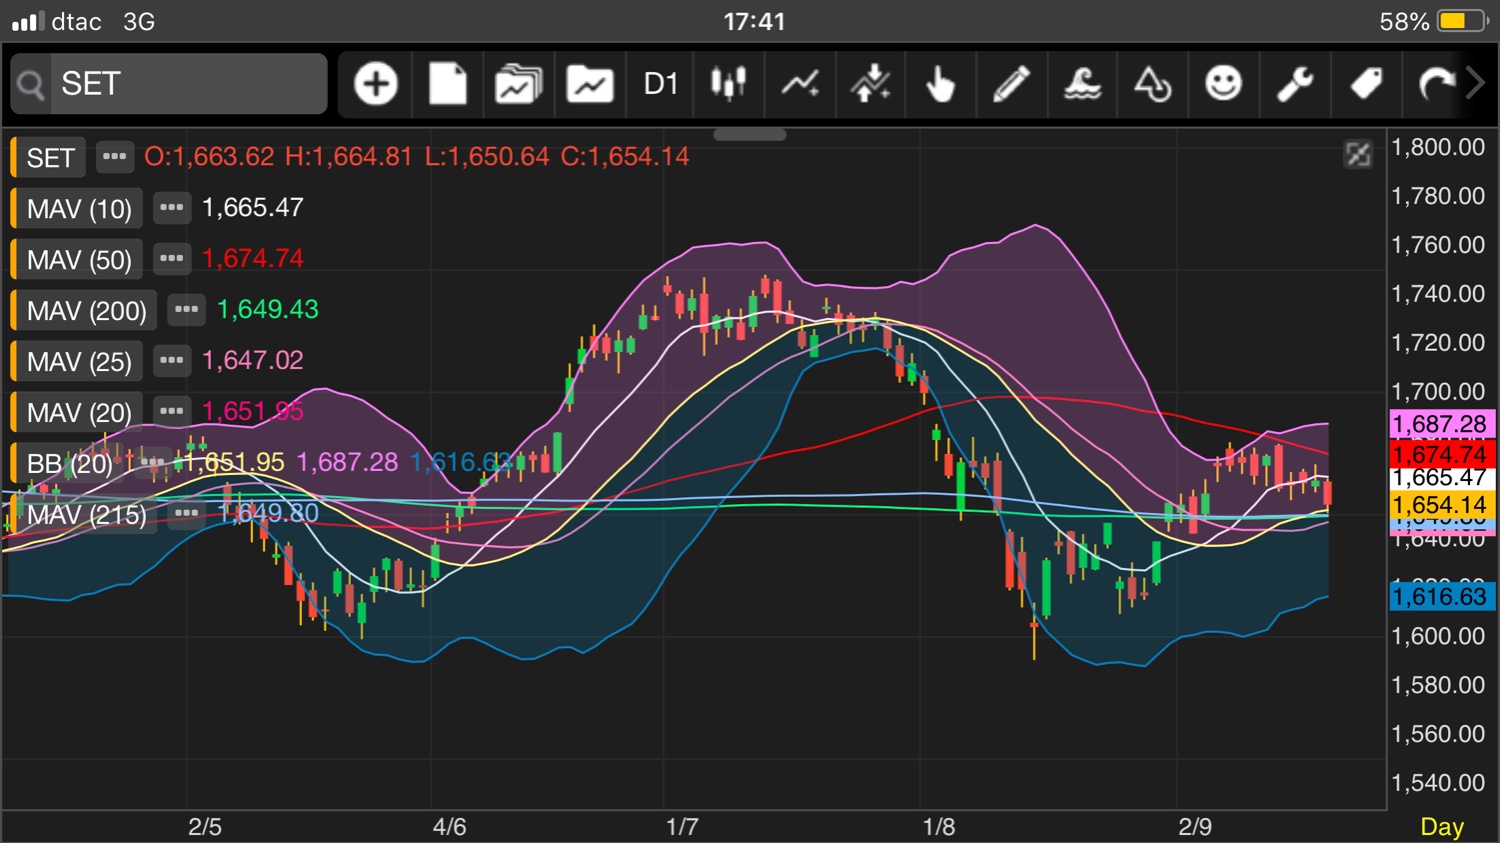Image resolution: width=1500 pixels, height=843 pixels.
Task: Open the add indicator line tool
Action: (x=800, y=84)
